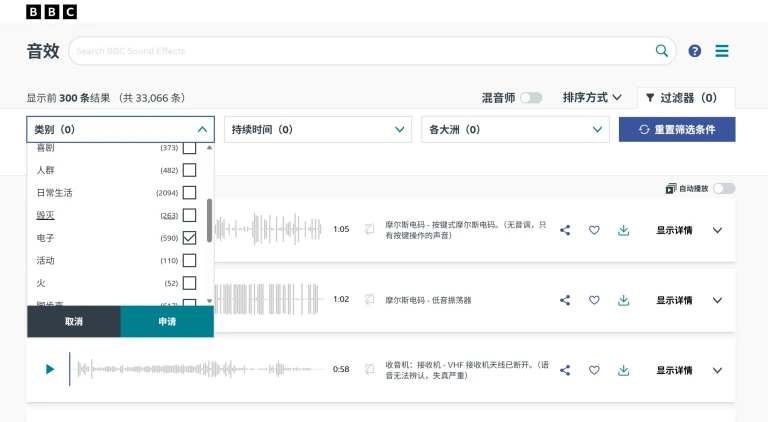768x422 pixels.
Task: Toggle loop on the 1:02 sound
Action: coord(369,299)
